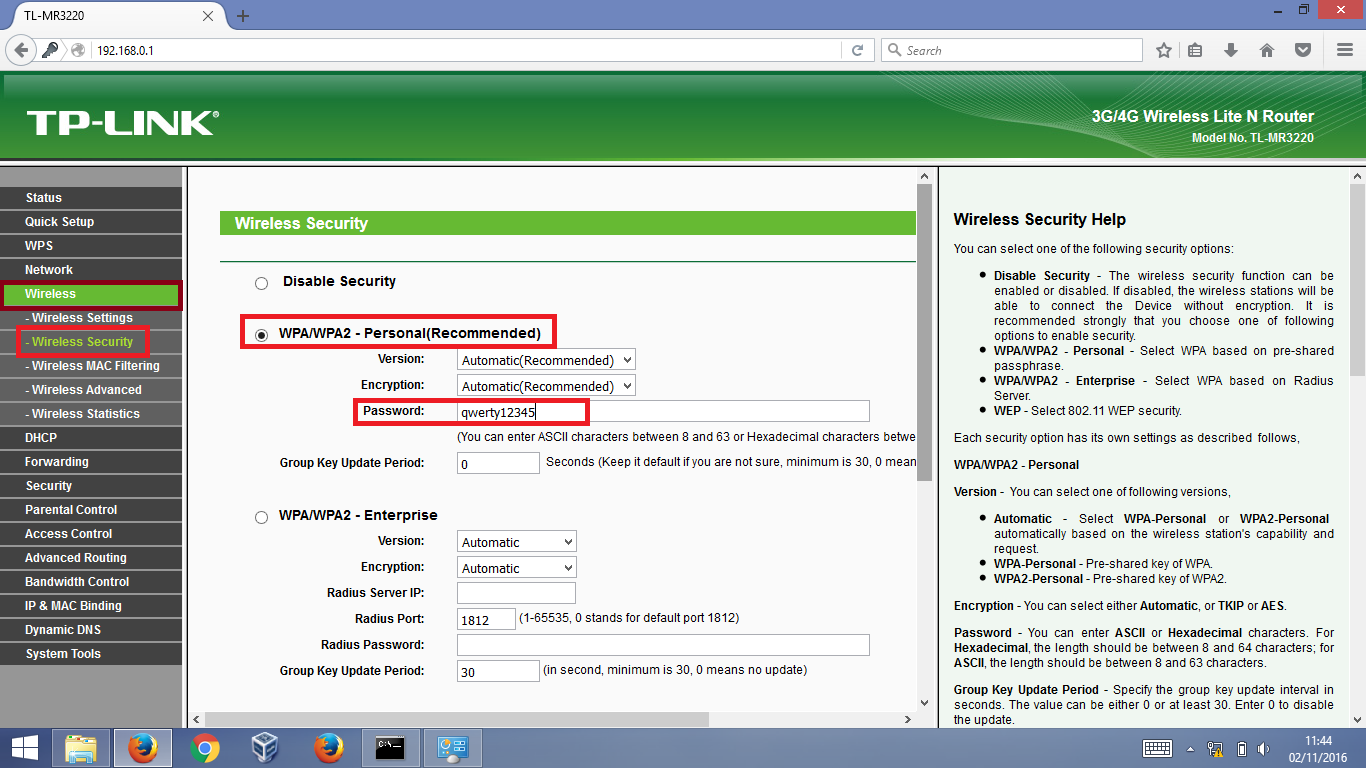Open the Network menu item
This screenshot has width=1366, height=768.
point(91,270)
